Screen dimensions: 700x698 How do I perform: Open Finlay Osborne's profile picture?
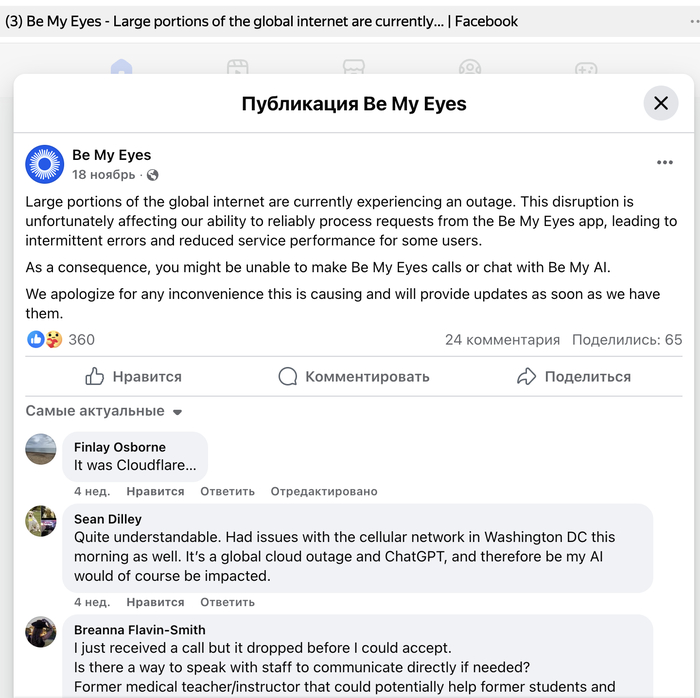tap(41, 449)
